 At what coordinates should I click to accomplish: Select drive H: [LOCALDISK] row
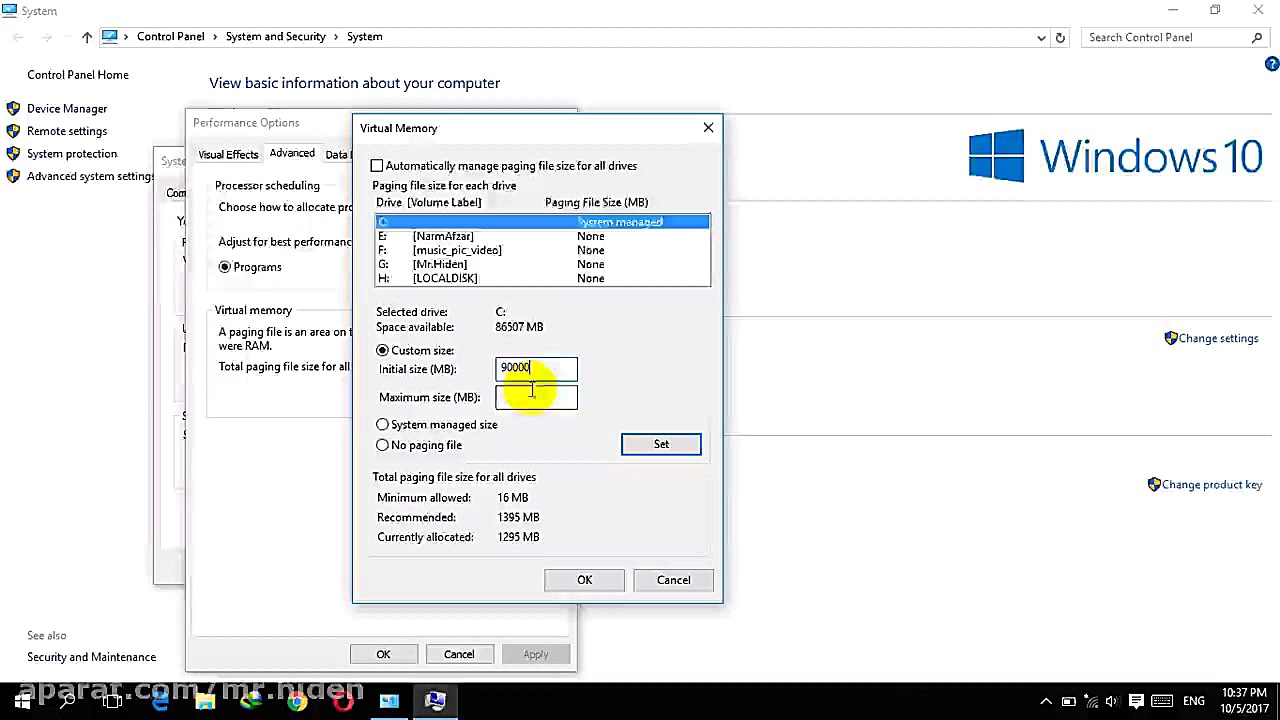[543, 278]
